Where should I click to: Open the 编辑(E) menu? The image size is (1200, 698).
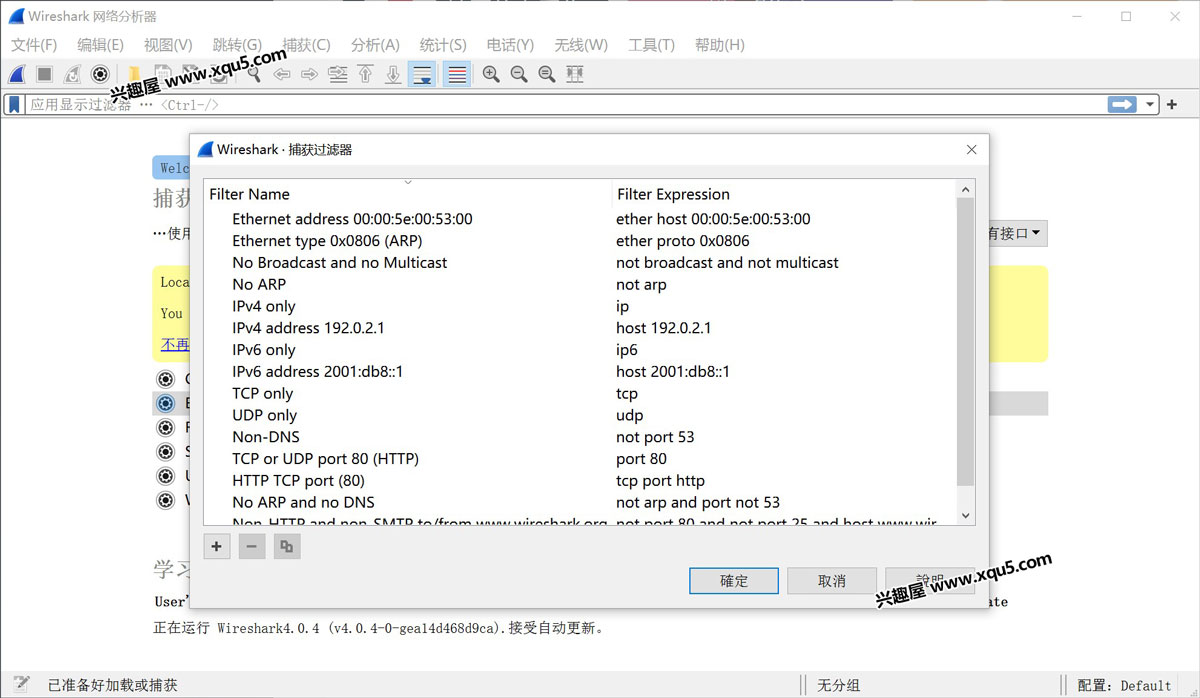(x=100, y=45)
